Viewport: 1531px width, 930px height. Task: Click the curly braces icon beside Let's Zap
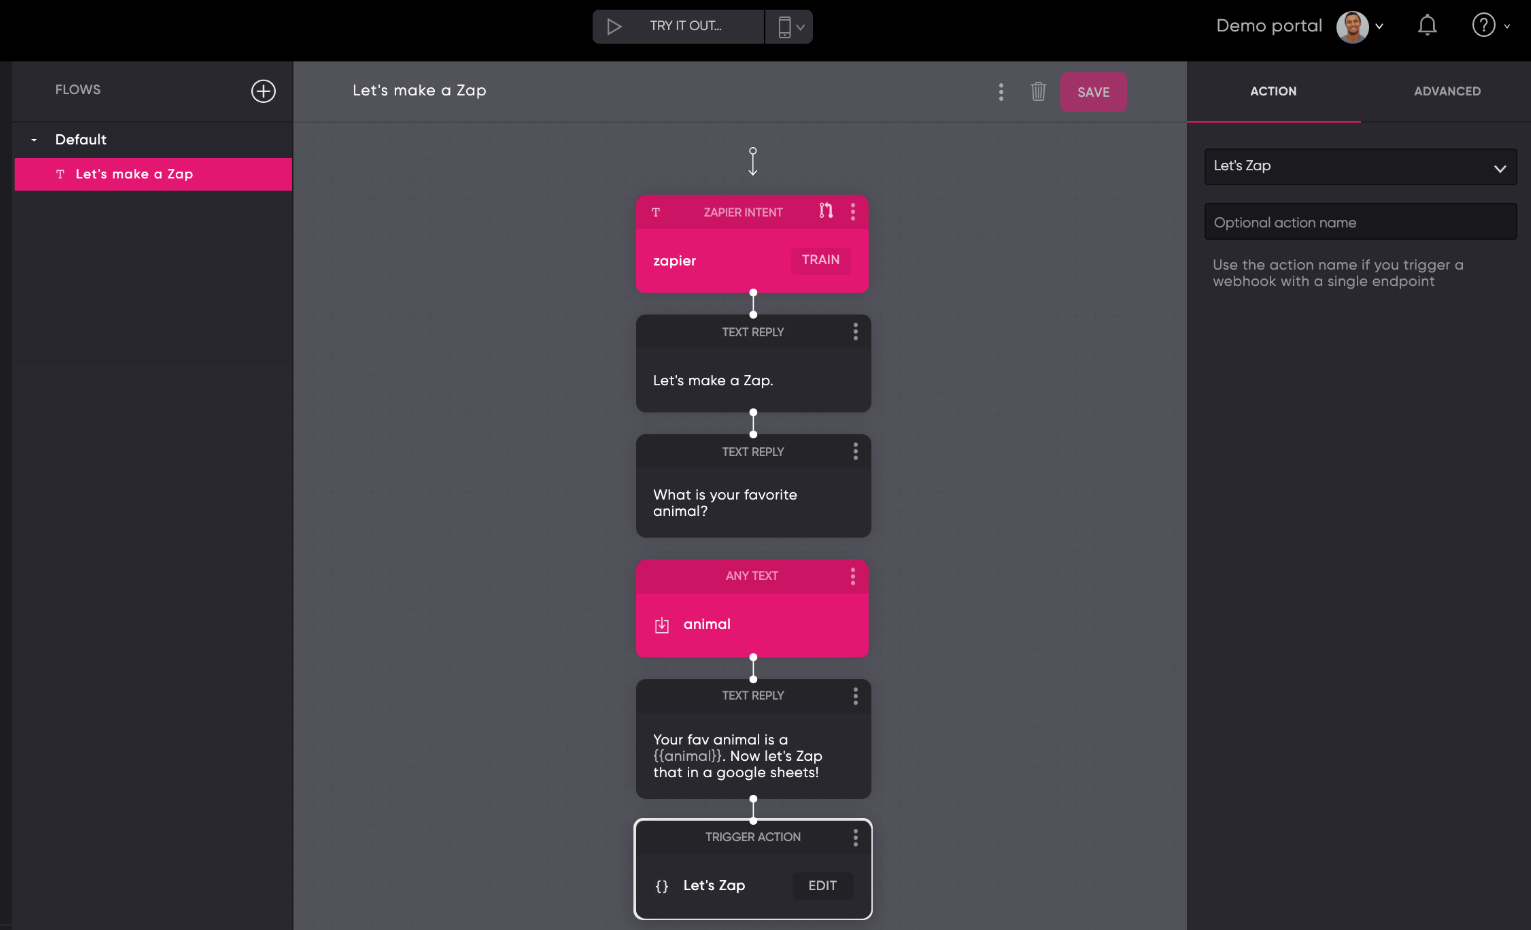coord(662,886)
